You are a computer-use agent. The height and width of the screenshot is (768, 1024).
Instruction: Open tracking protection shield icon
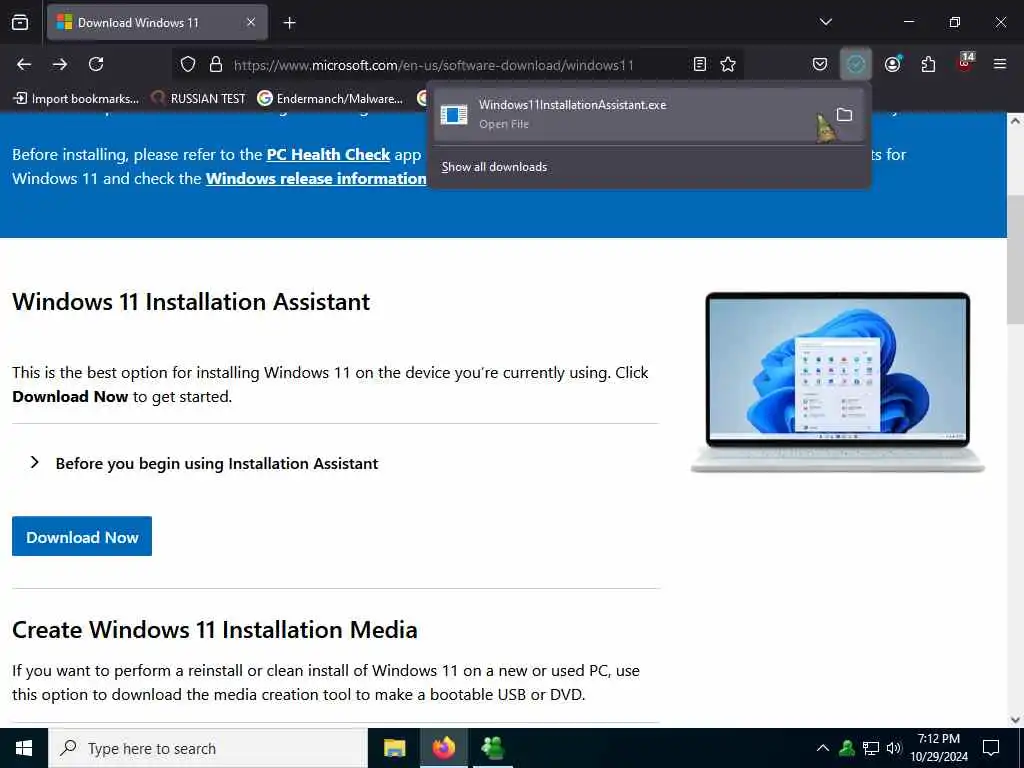(x=188, y=64)
